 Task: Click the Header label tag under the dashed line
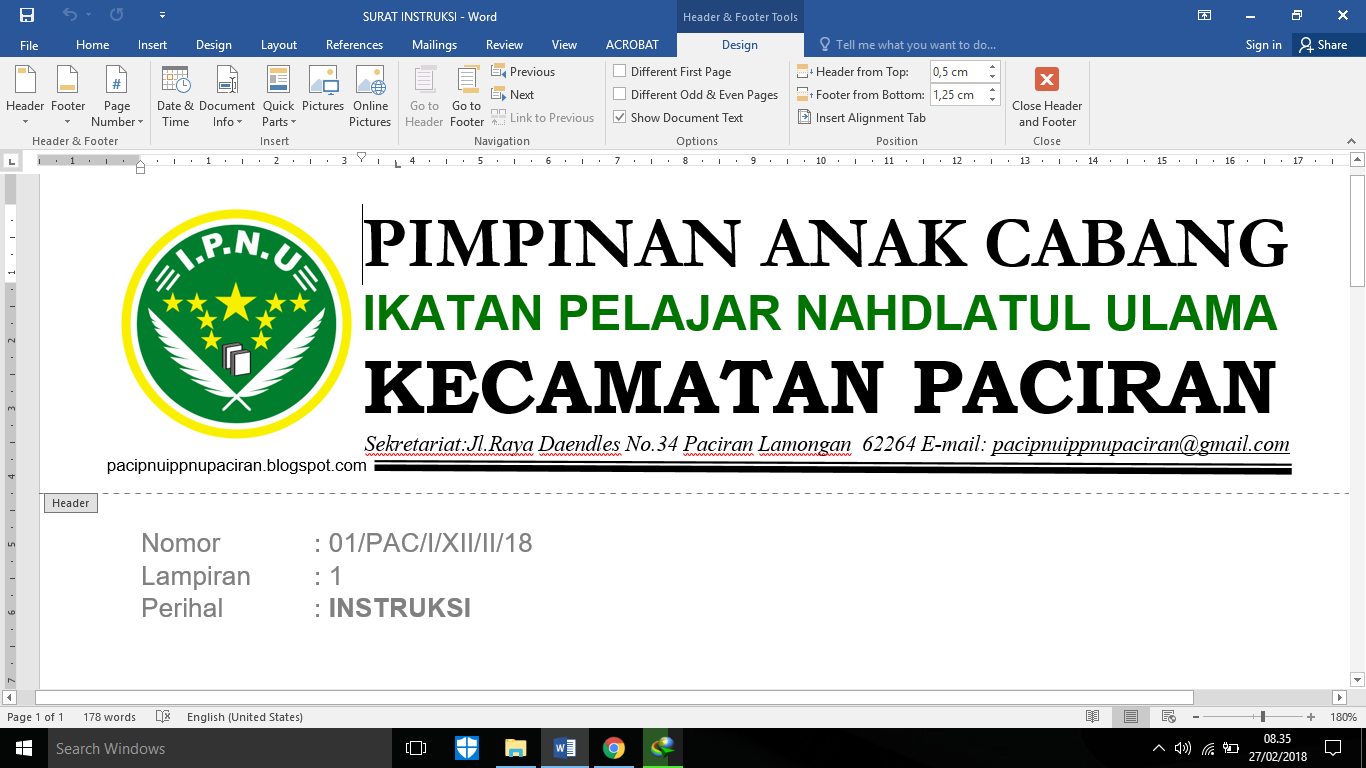71,503
